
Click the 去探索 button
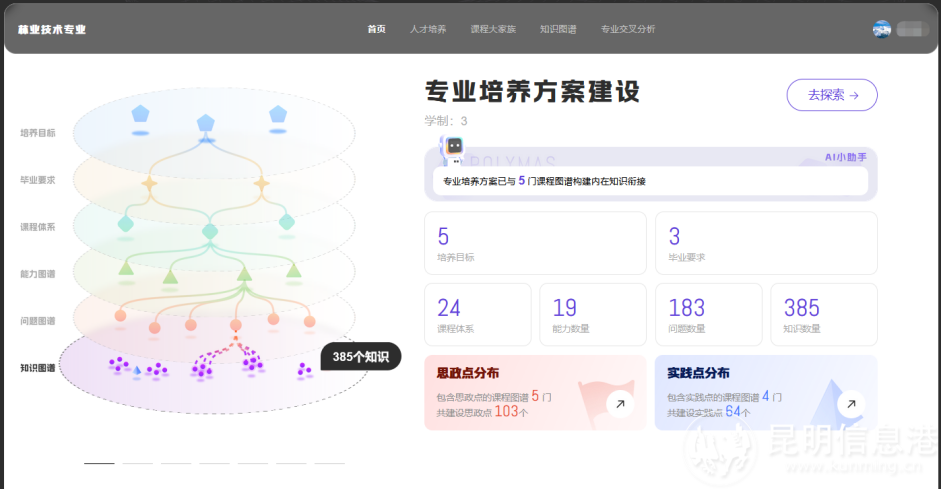(831, 95)
